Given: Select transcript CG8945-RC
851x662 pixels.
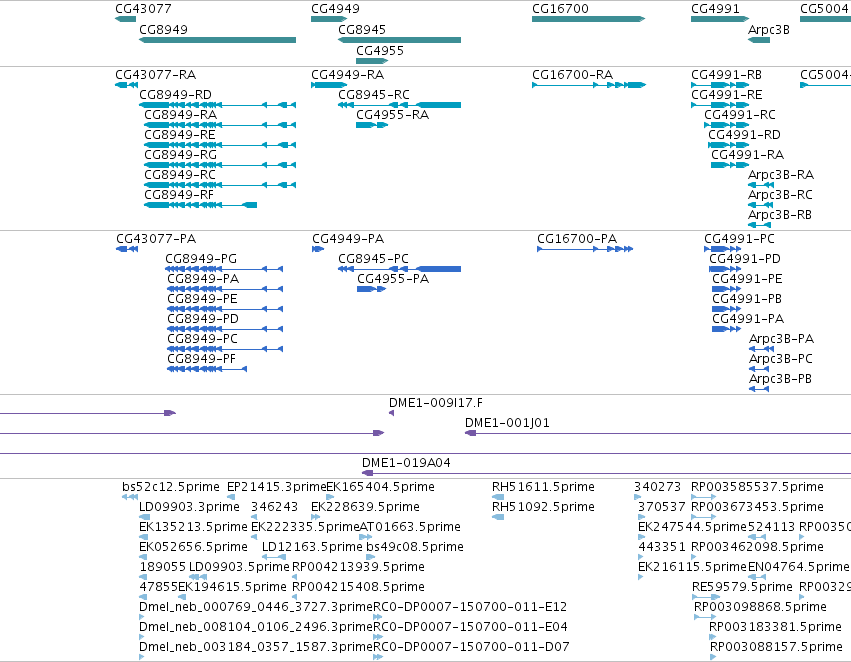Looking at the screenshot, I should tap(373, 95).
